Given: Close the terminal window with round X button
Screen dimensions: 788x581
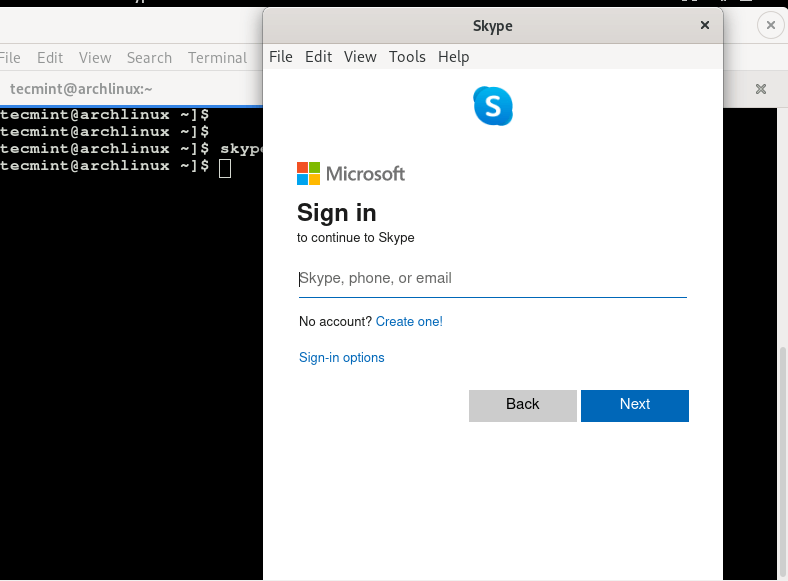Looking at the screenshot, I should [770, 25].
